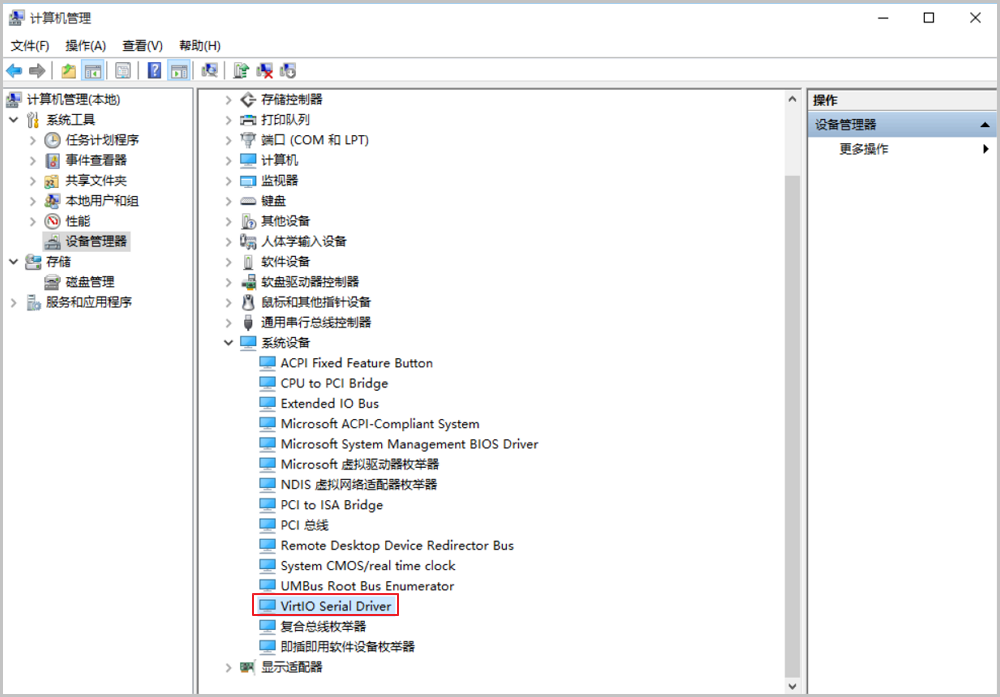Open the 文件(F) menu

[x=29, y=46]
